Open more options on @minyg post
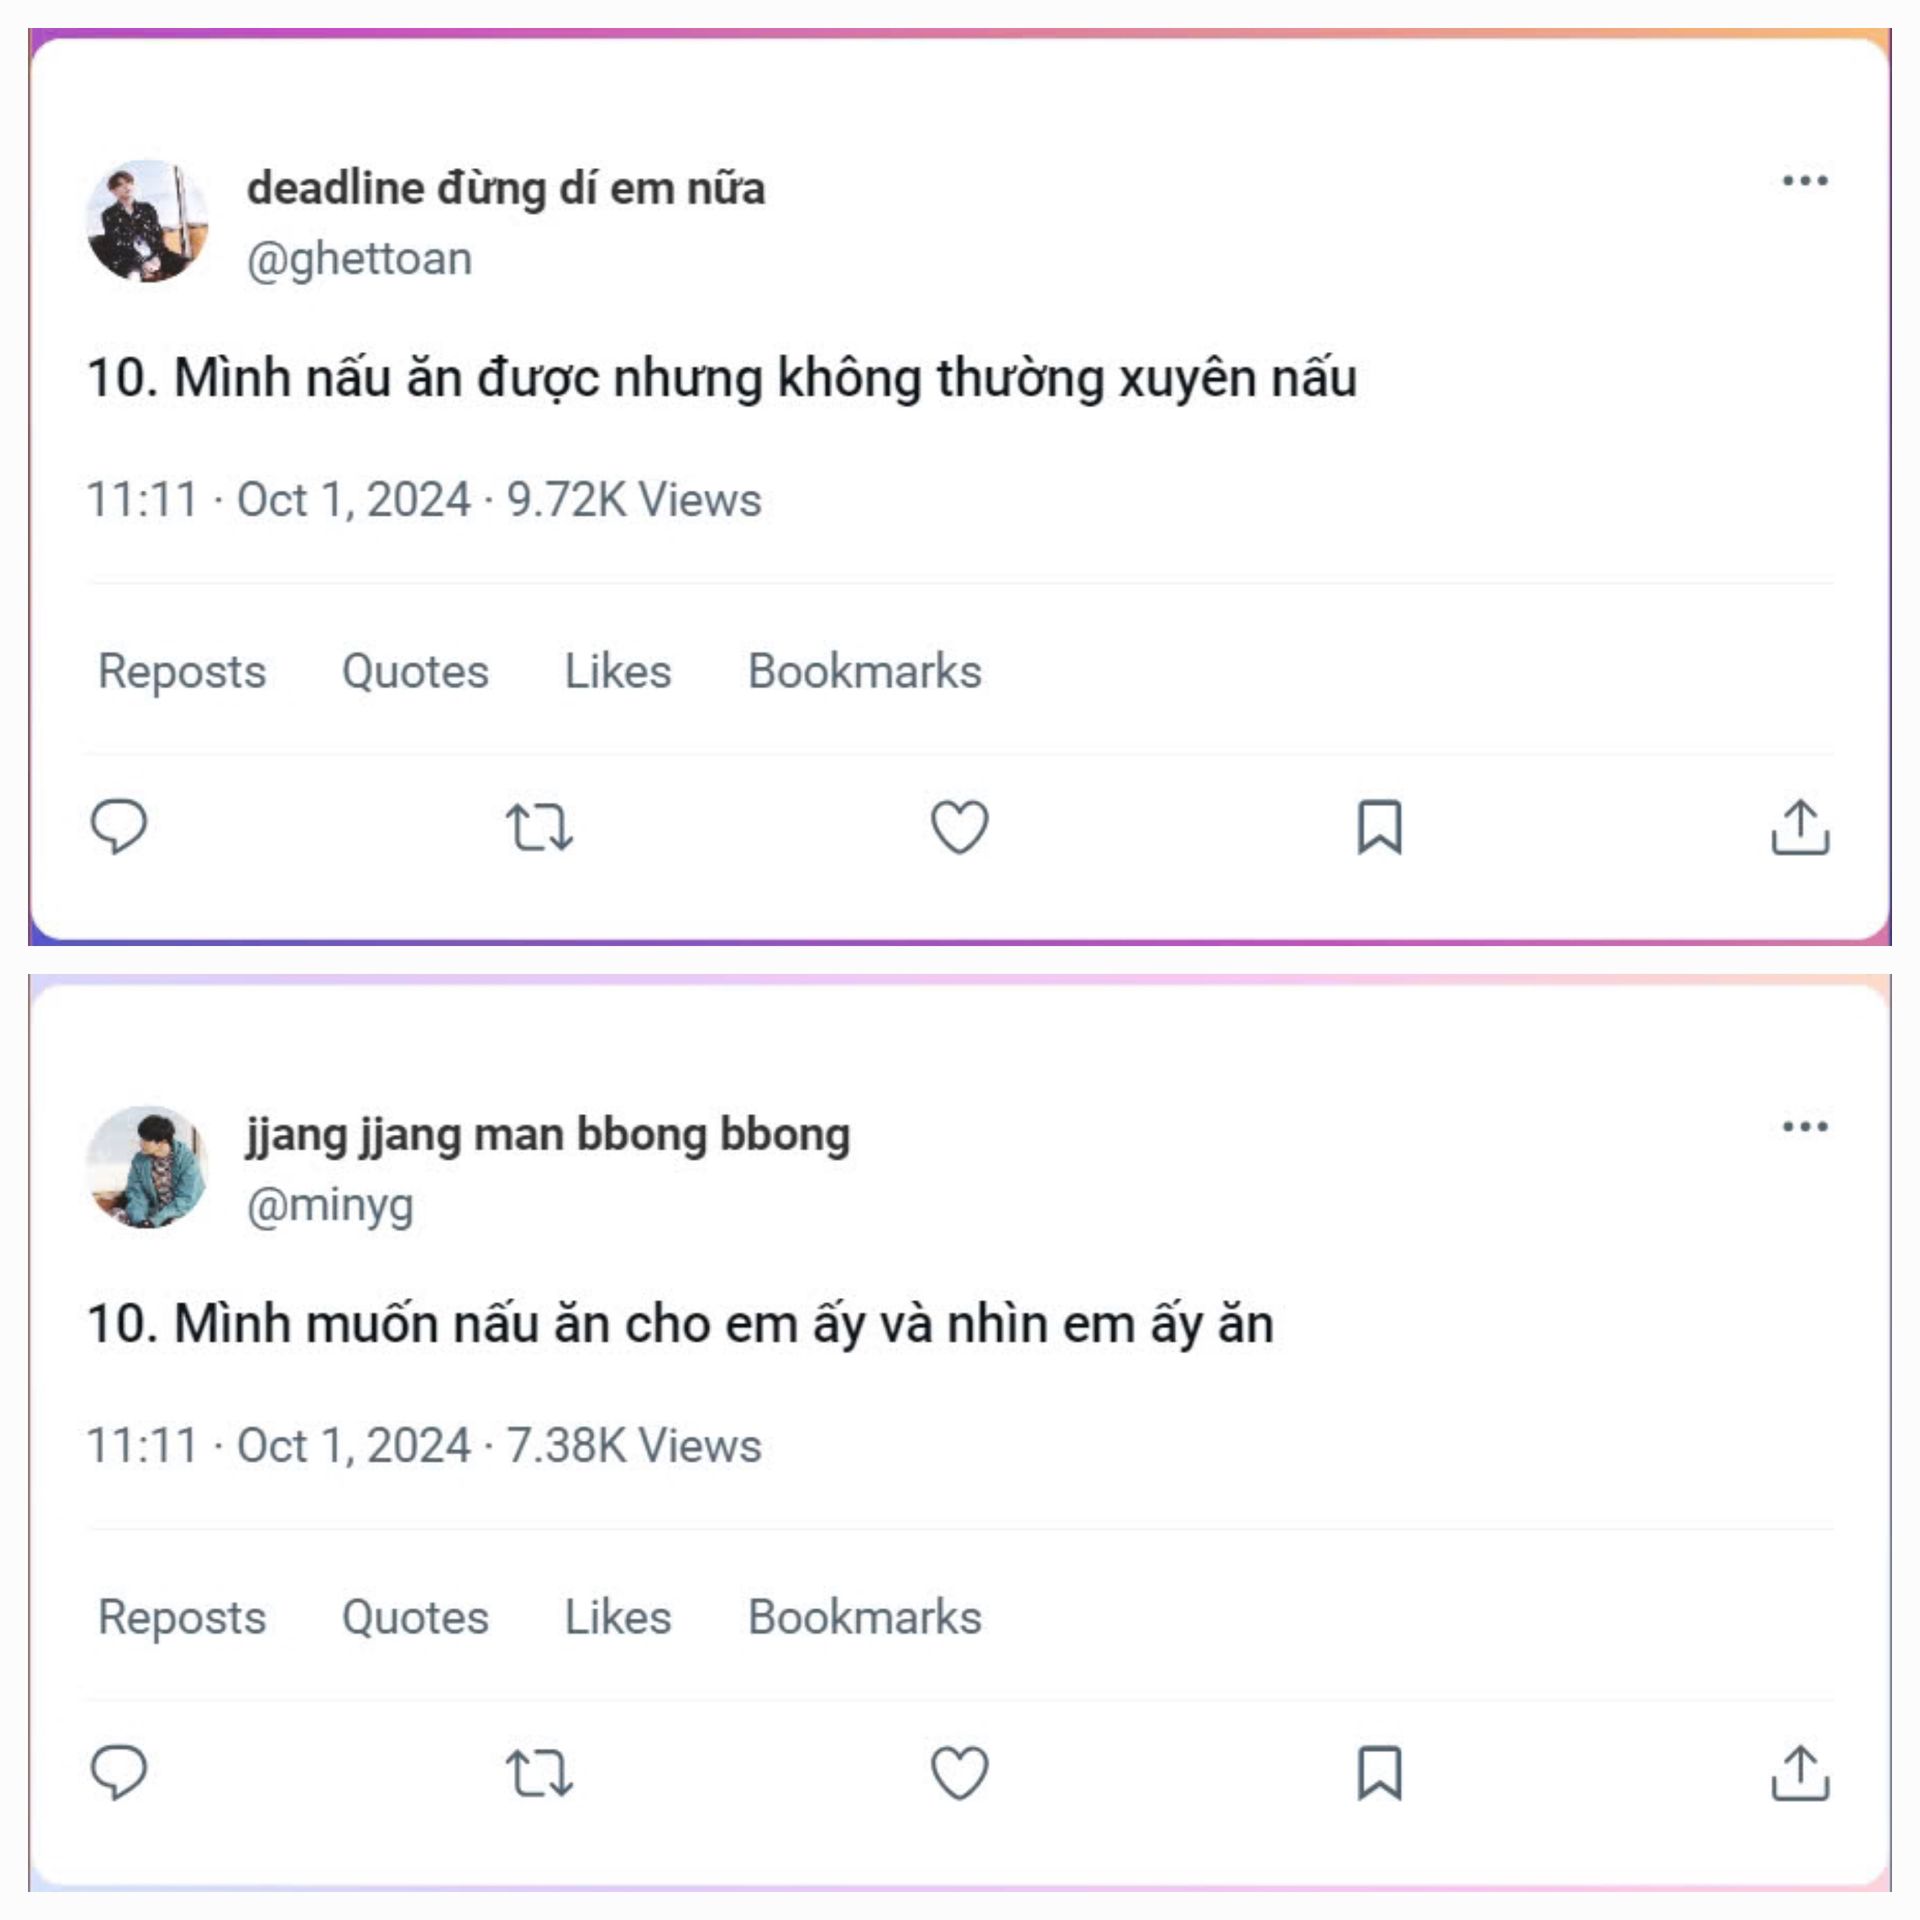This screenshot has height=1920, width=1920. pyautogui.click(x=1805, y=1127)
